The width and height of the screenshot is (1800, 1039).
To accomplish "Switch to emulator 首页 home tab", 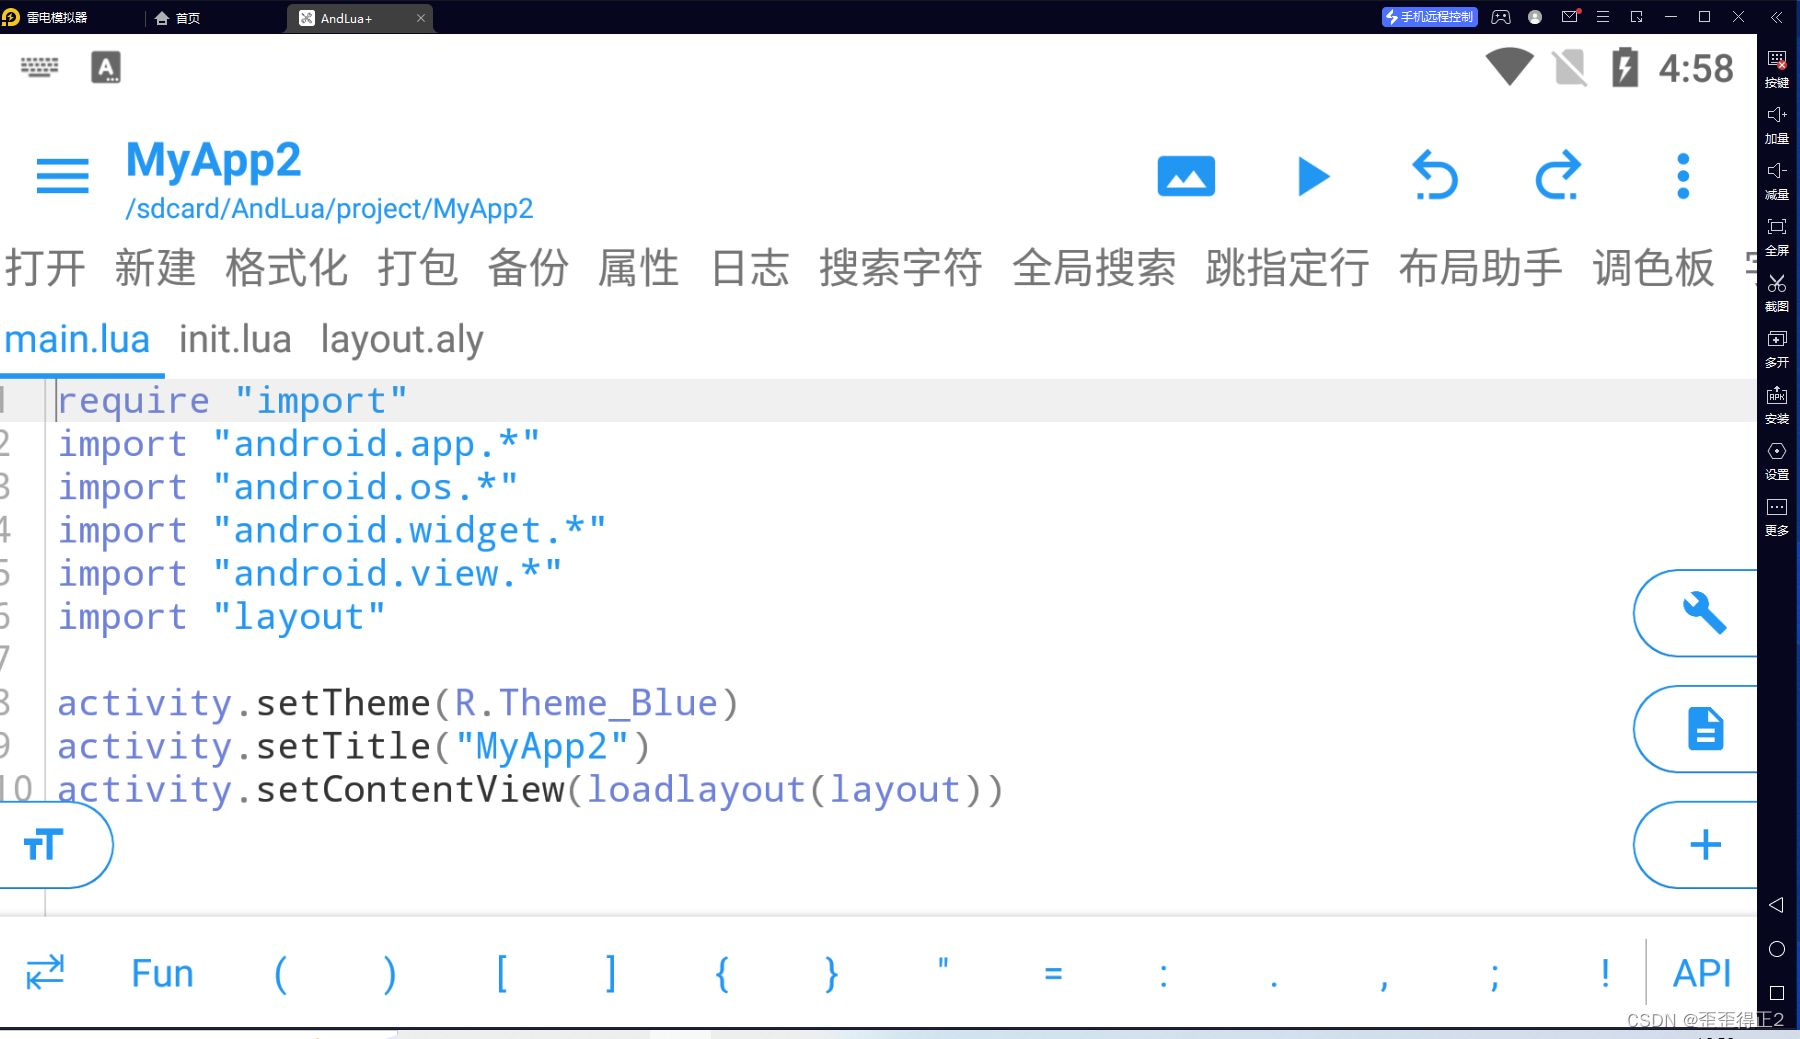I will click(178, 18).
